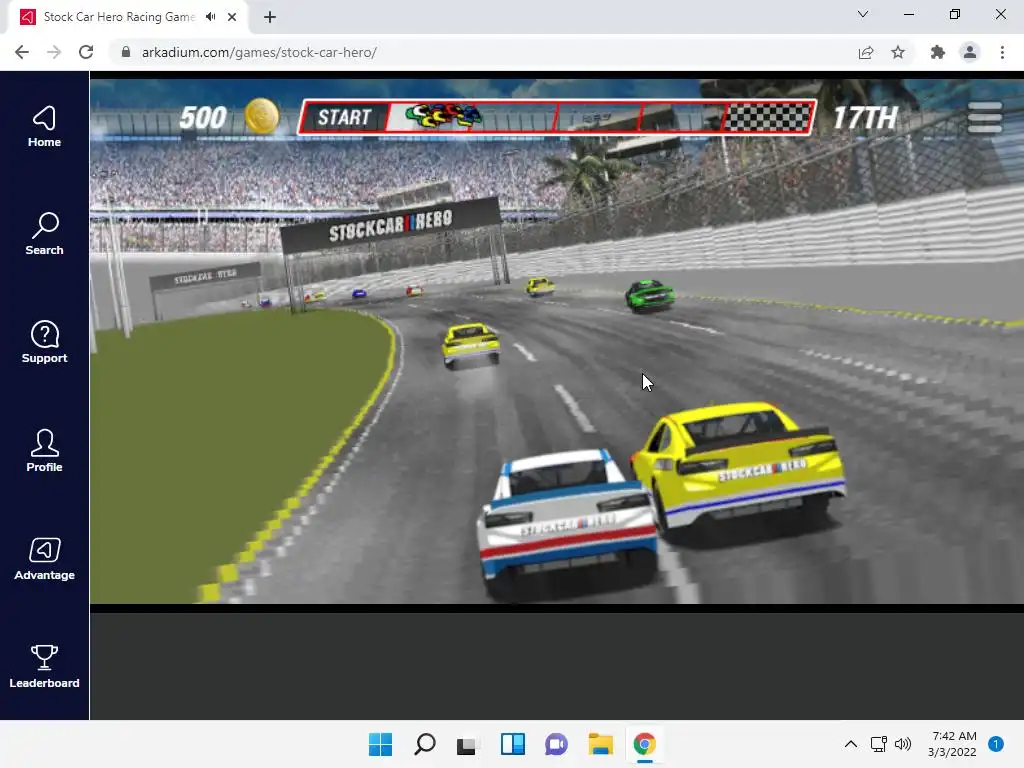The width and height of the screenshot is (1024, 768).
Task: Open the Chat app on taskbar
Action: point(556,744)
